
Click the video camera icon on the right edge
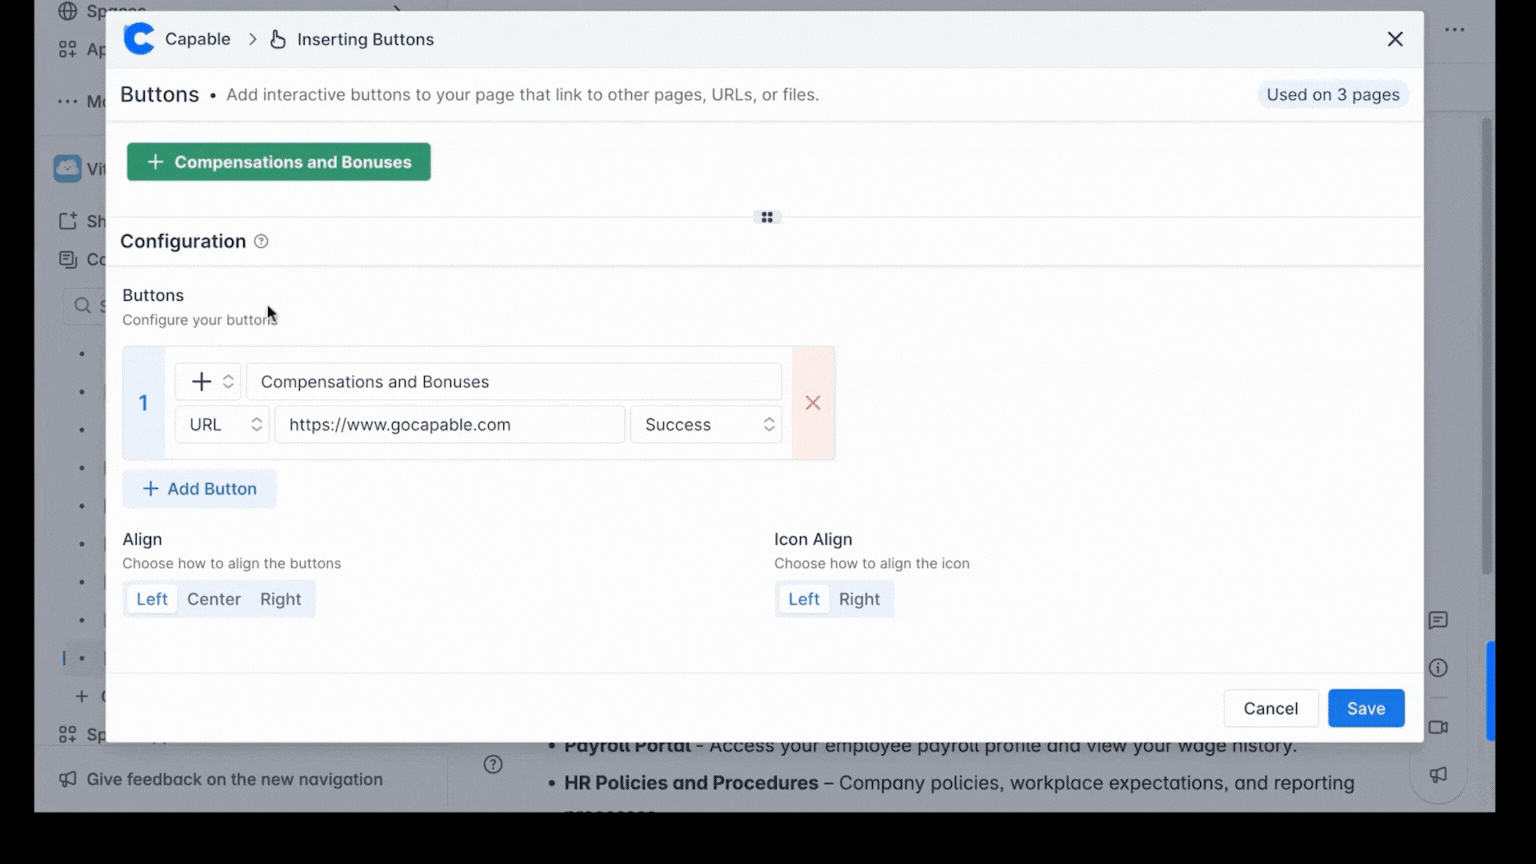pyautogui.click(x=1438, y=727)
